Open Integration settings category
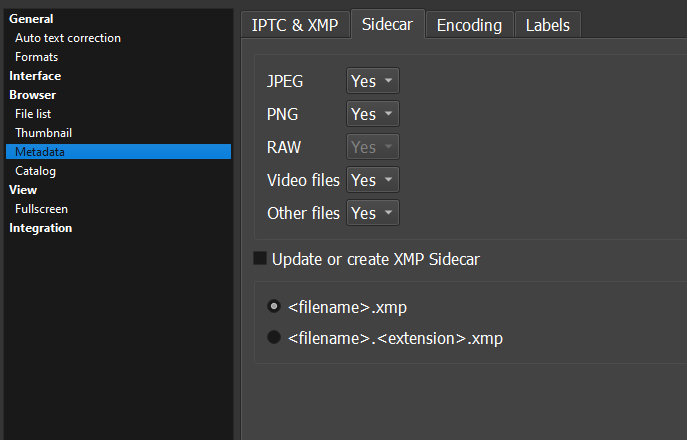Image resolution: width=687 pixels, height=440 pixels. pyautogui.click(x=41, y=228)
